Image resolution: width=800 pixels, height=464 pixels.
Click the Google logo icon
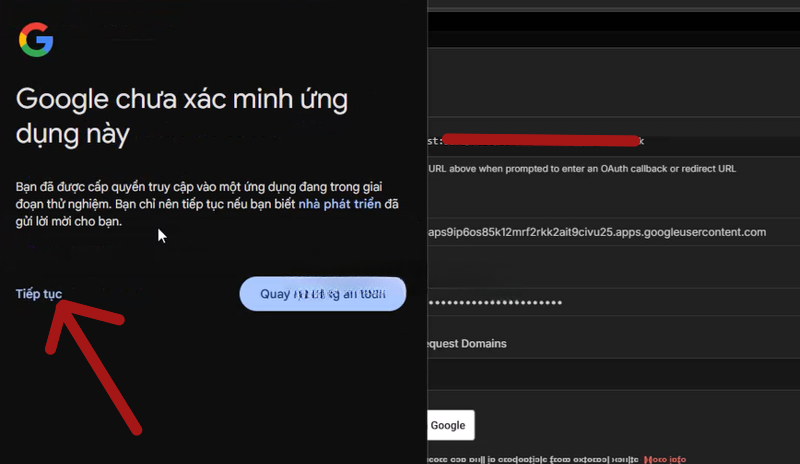point(36,39)
